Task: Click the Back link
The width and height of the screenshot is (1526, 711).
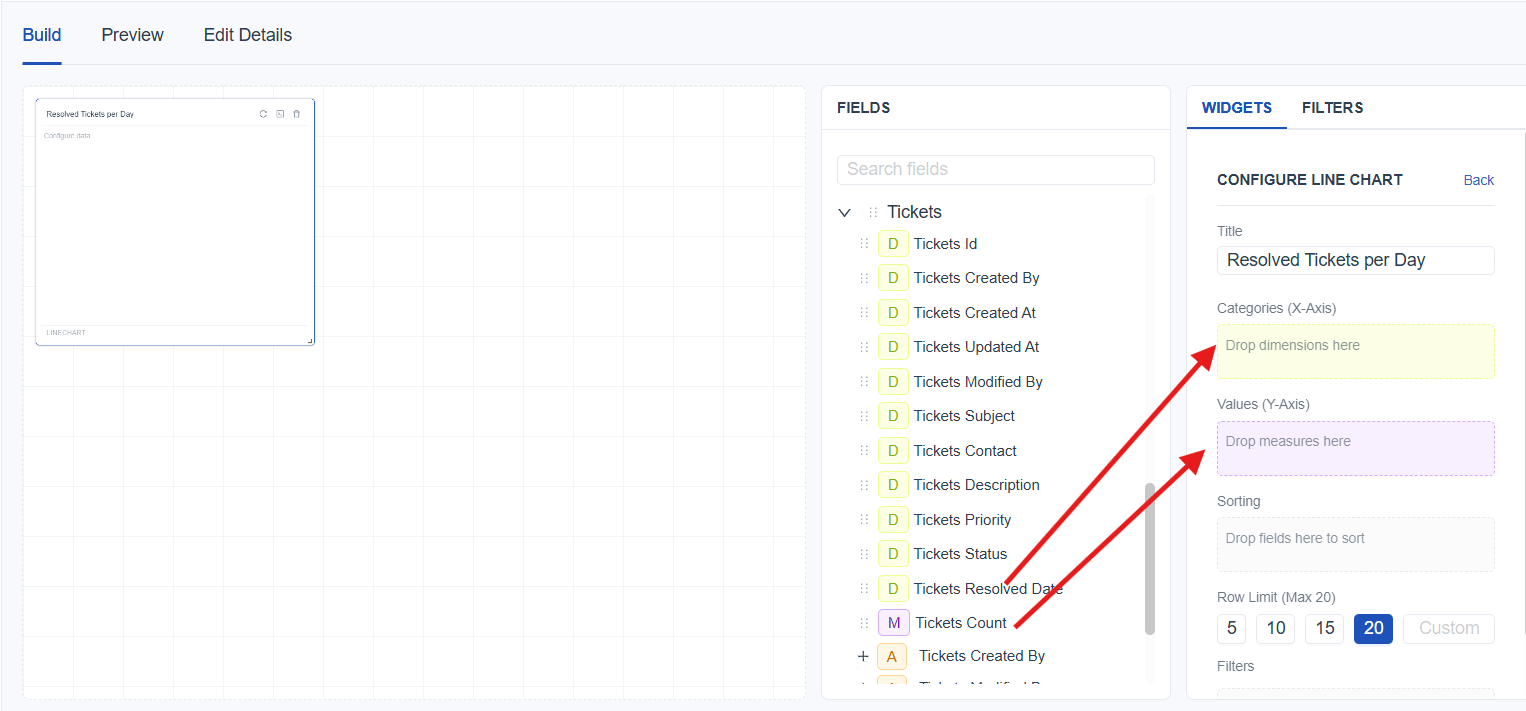Action: [x=1478, y=180]
